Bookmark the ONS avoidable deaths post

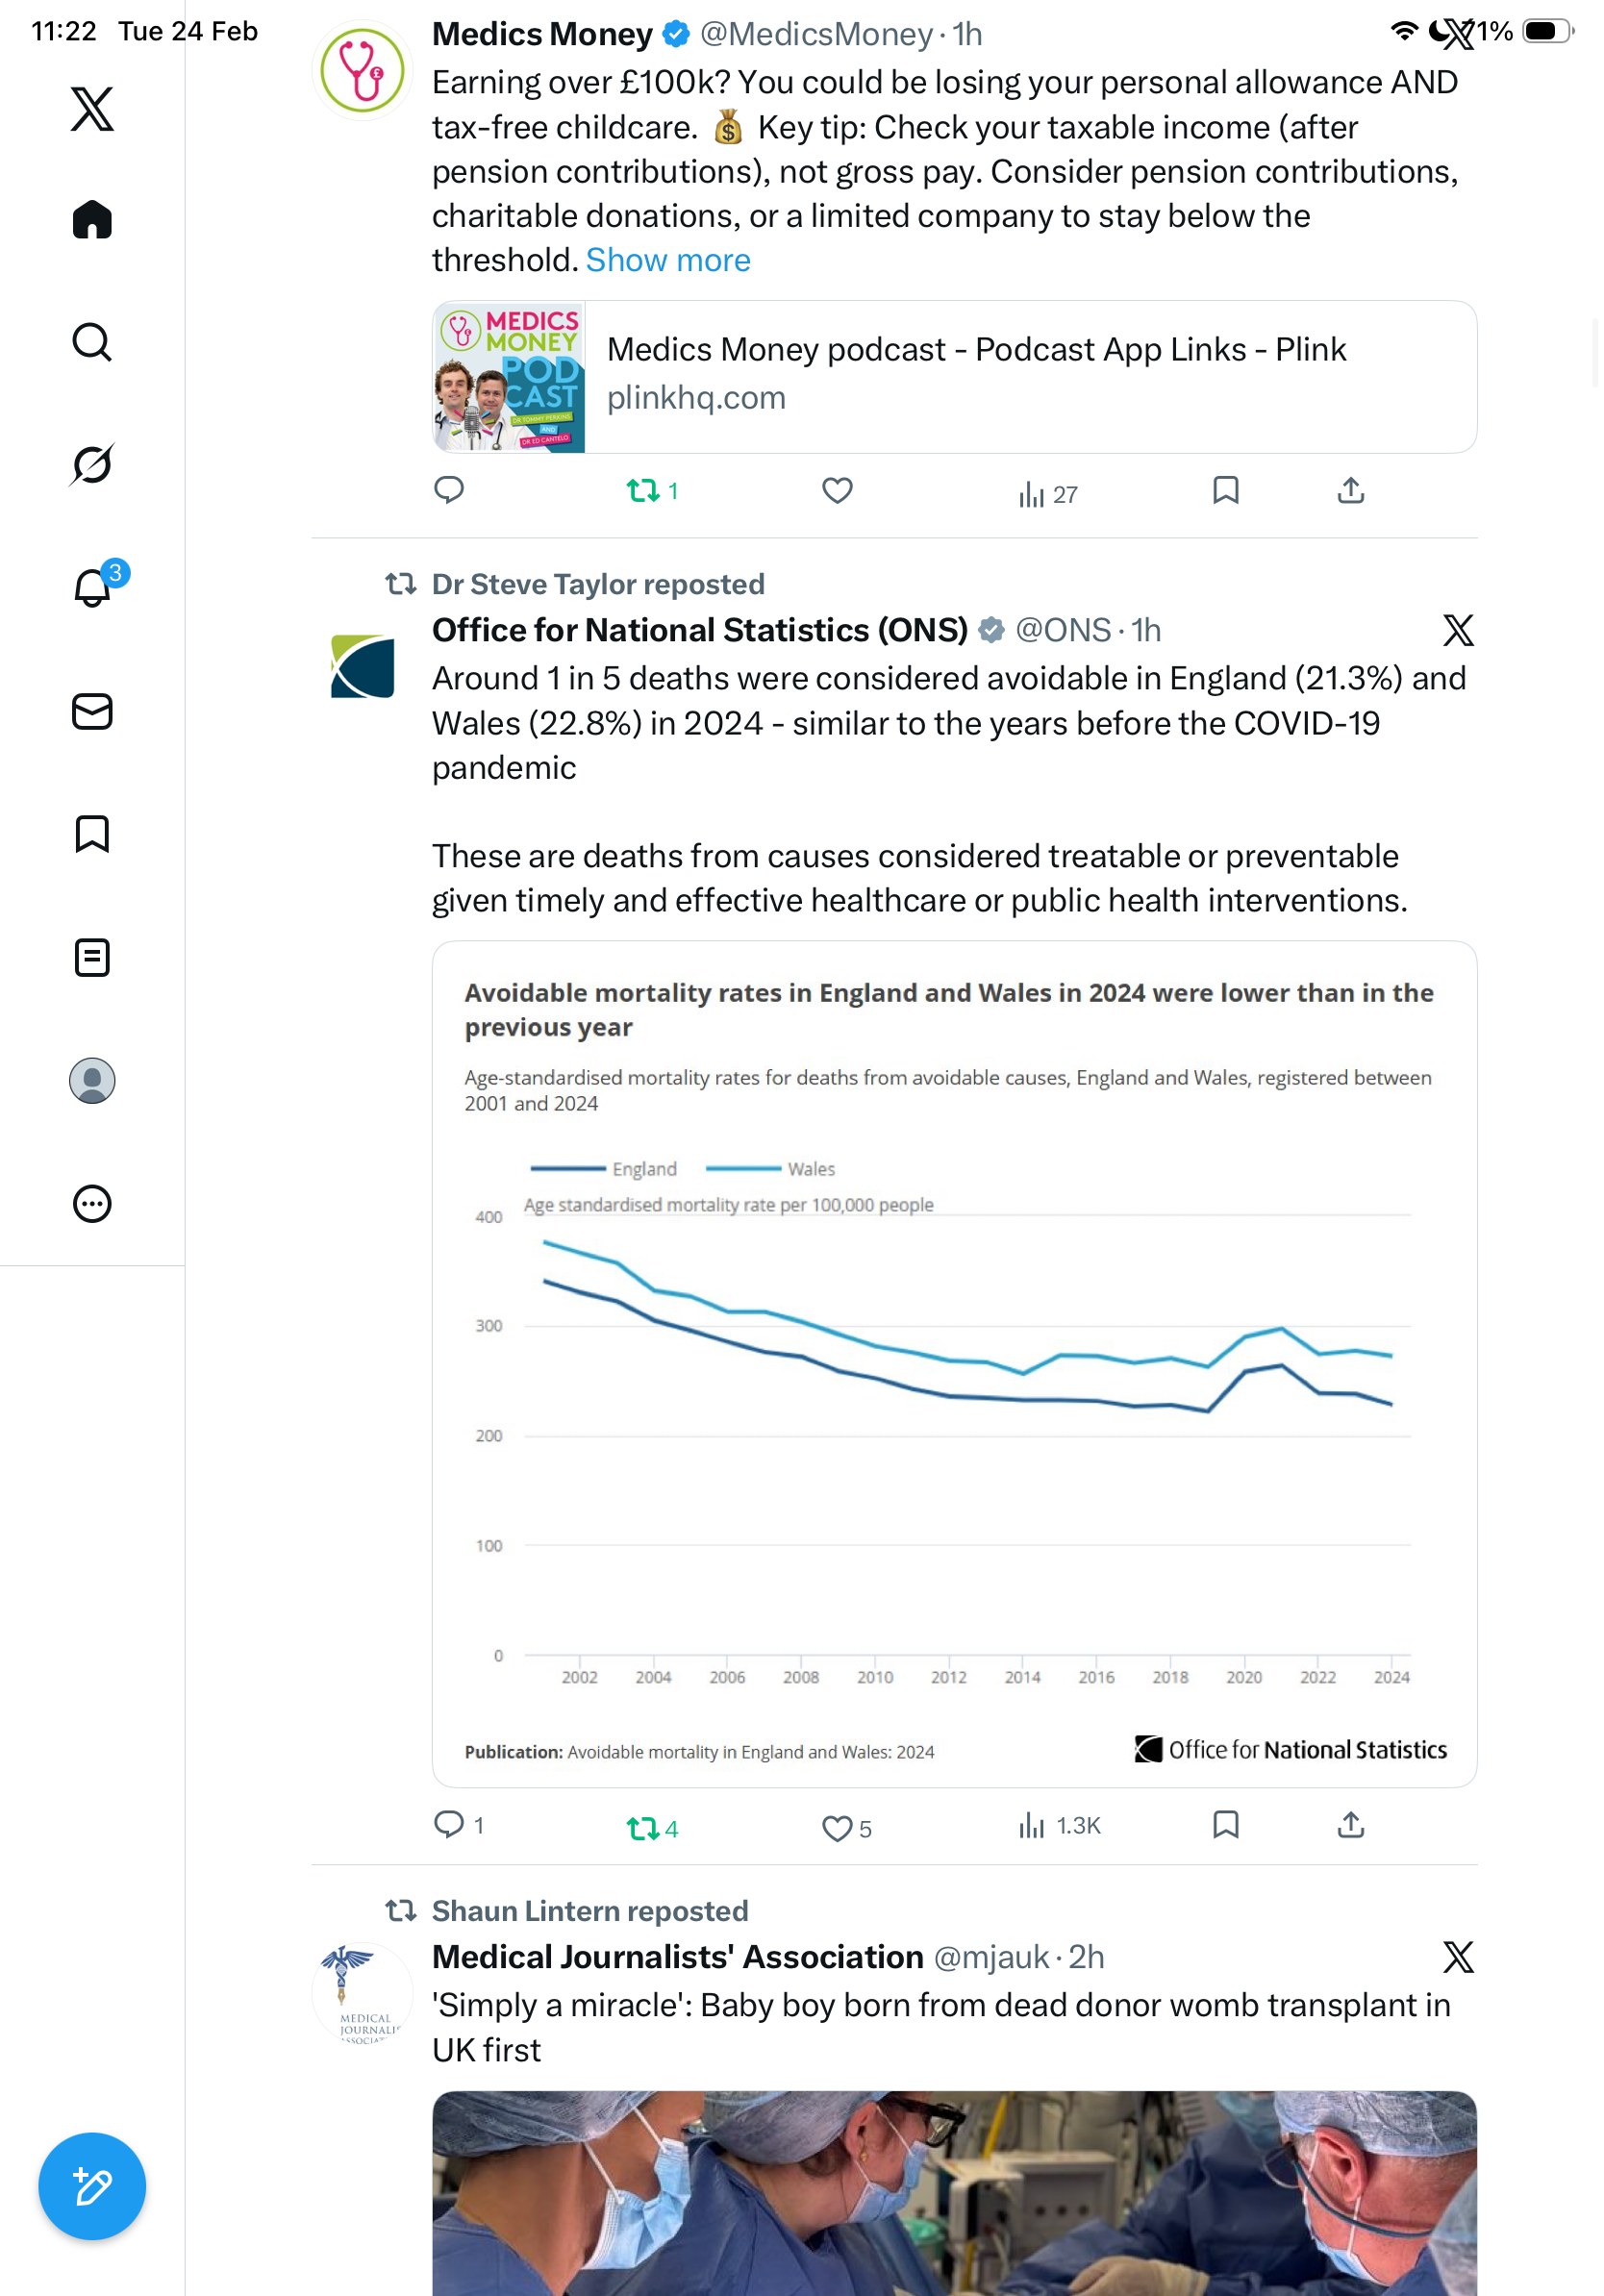1225,1825
